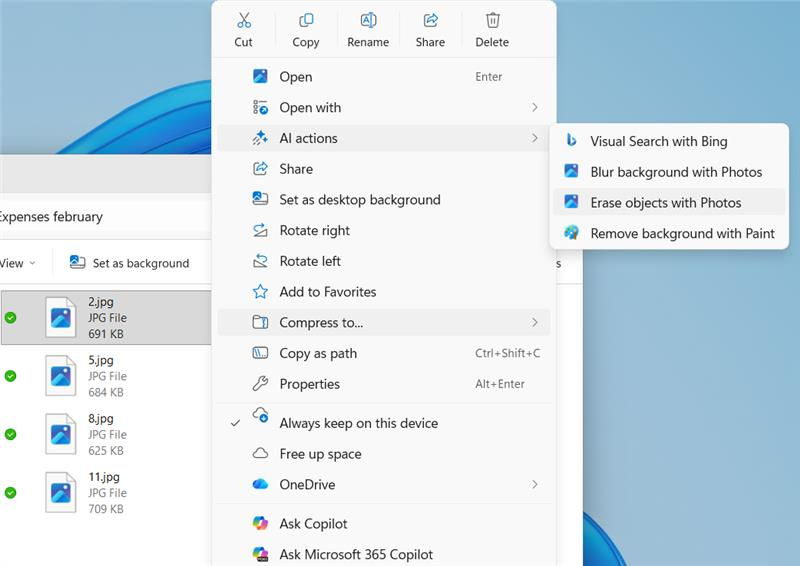800x566 pixels.
Task: Click the 2.jpg file name
Action: [101, 302]
